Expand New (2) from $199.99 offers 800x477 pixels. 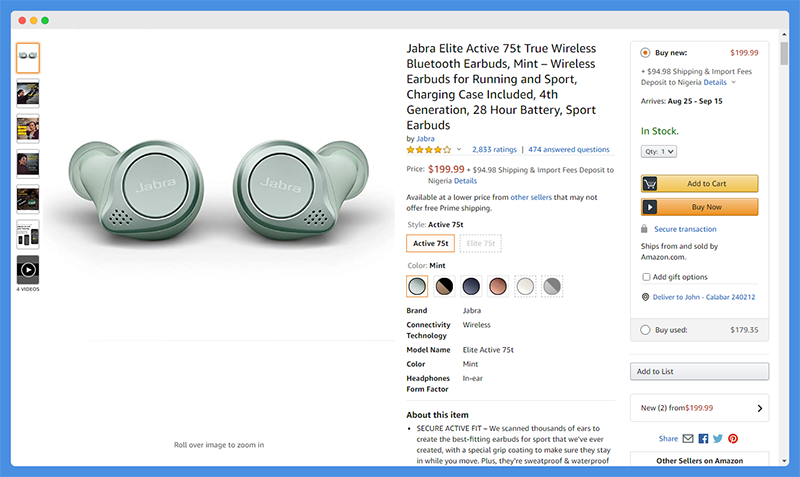[x=699, y=408]
